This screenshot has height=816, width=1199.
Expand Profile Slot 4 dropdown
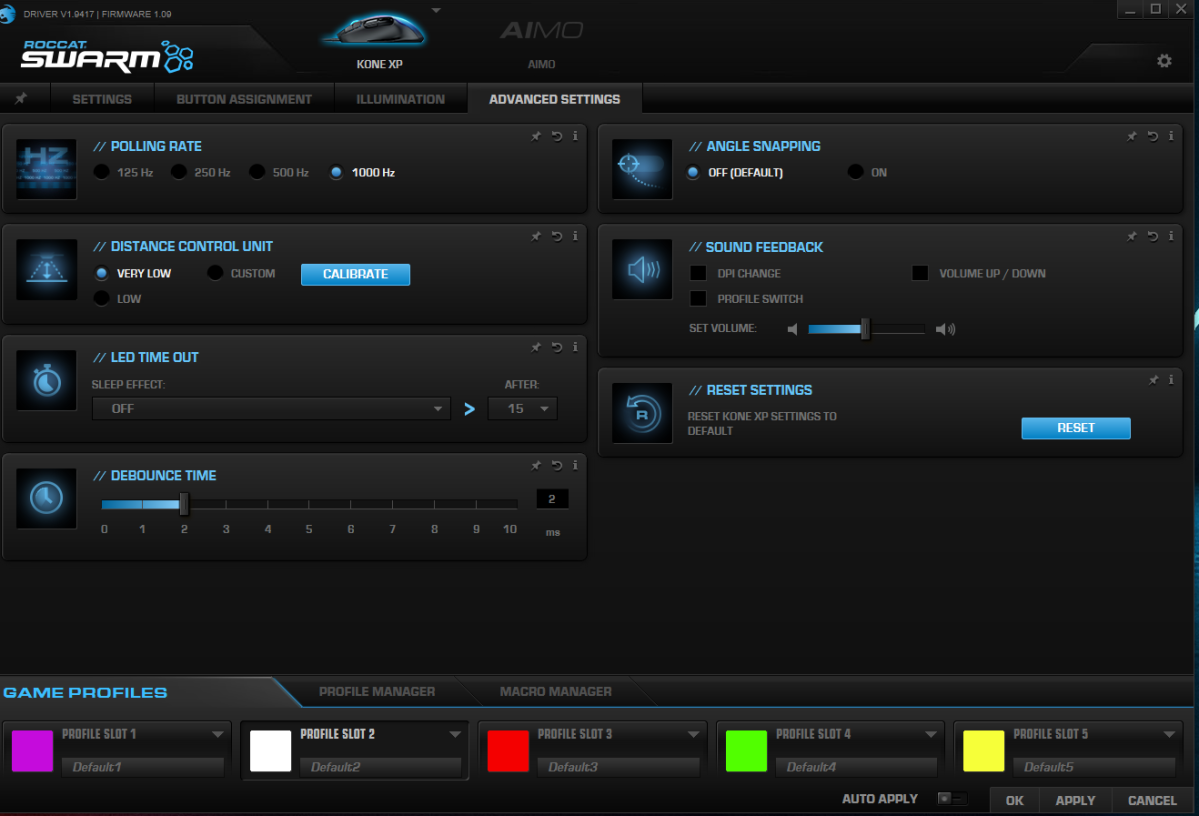(x=931, y=734)
